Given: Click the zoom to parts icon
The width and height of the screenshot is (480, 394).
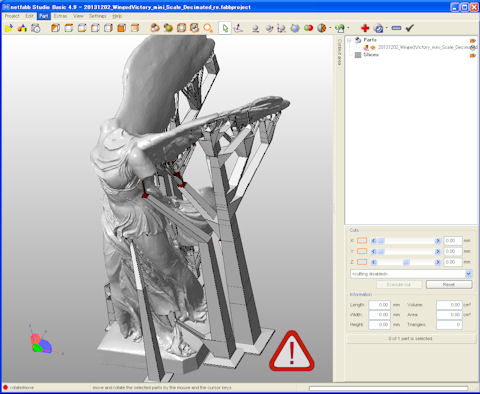Looking at the screenshot, I should coord(155,28).
